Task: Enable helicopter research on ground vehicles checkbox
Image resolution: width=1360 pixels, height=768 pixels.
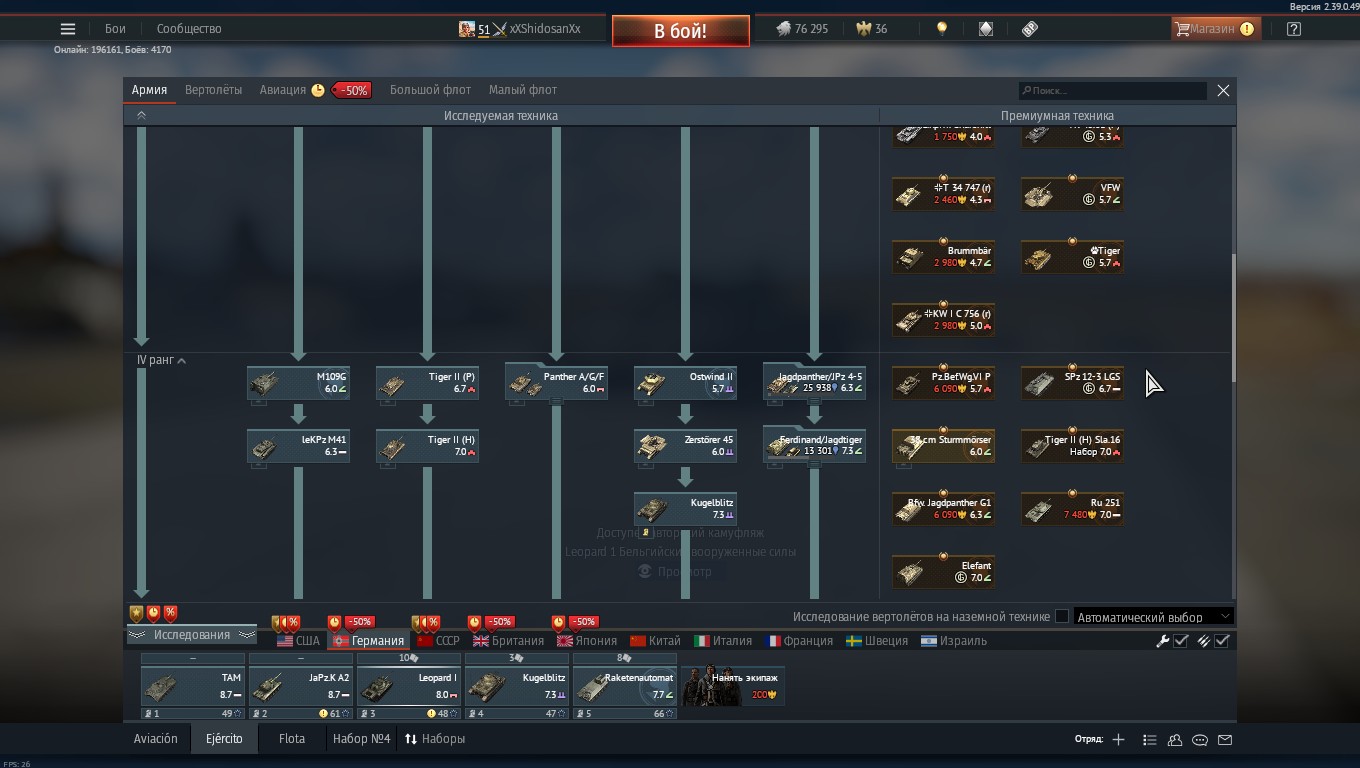Action: click(x=1062, y=617)
